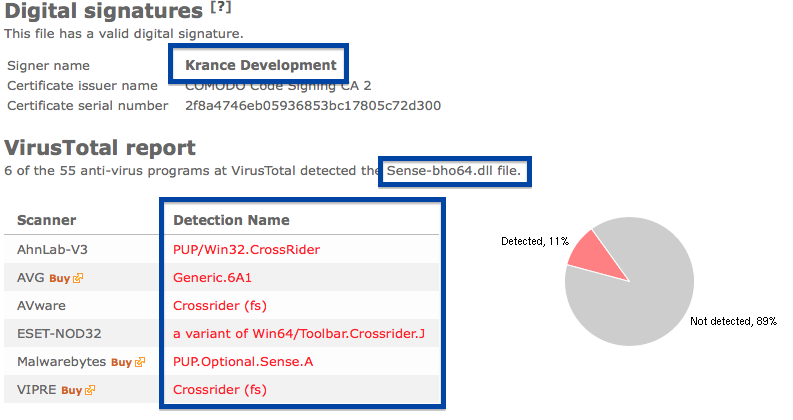
Task: Click the Detected, 11% chart label
Action: (535, 241)
